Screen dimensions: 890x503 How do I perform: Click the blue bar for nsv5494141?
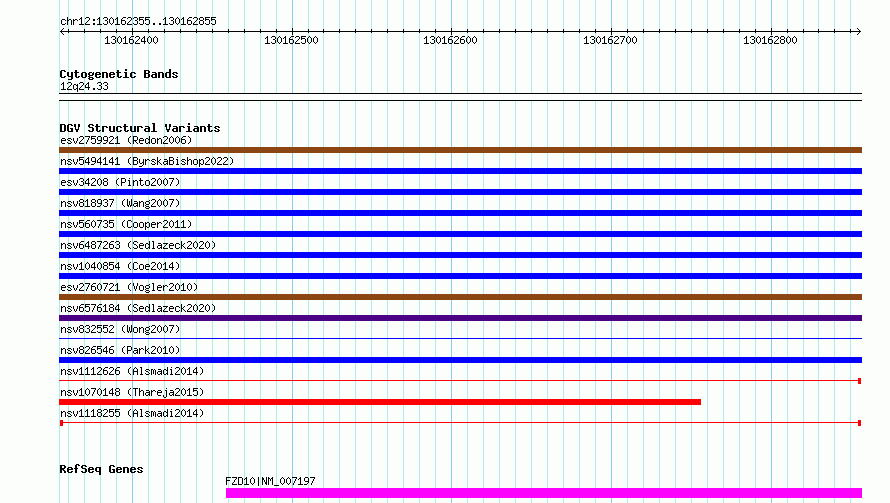[460, 171]
